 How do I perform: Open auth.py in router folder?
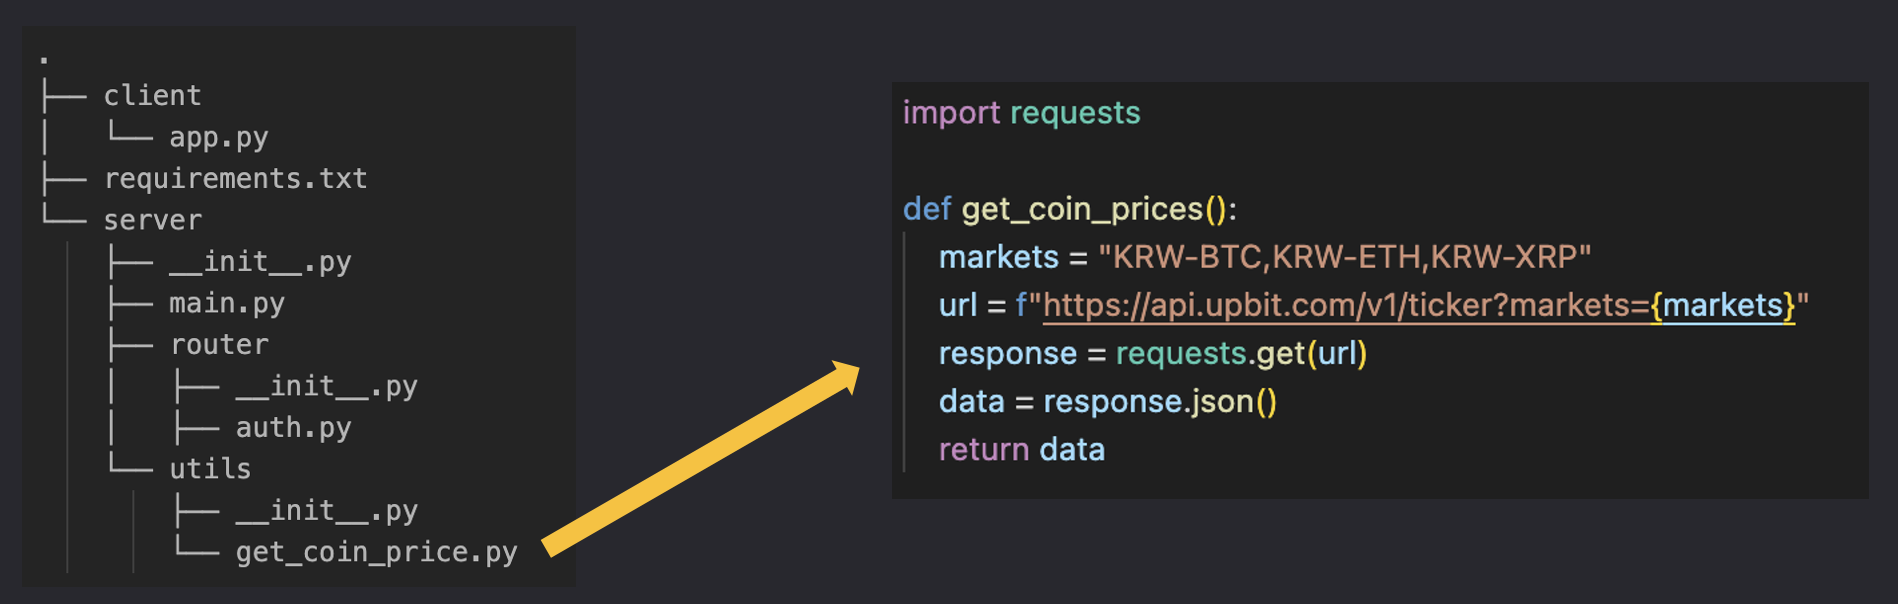click(293, 428)
